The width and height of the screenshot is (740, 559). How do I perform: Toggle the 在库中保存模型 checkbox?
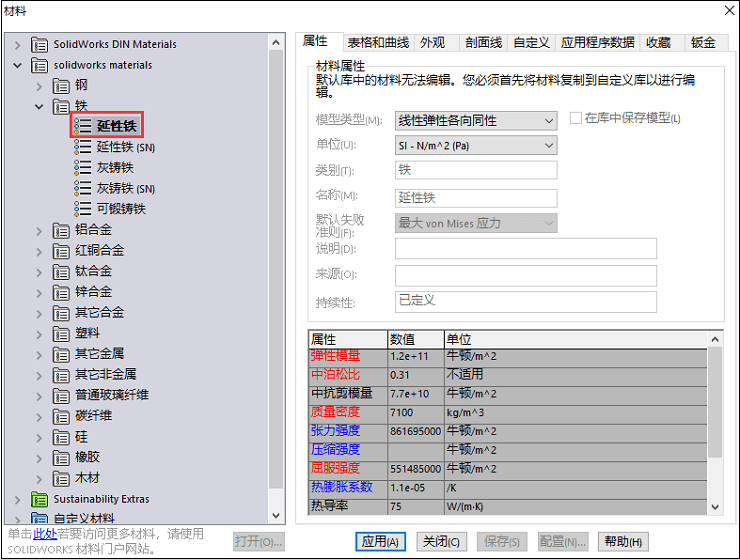[x=575, y=118]
